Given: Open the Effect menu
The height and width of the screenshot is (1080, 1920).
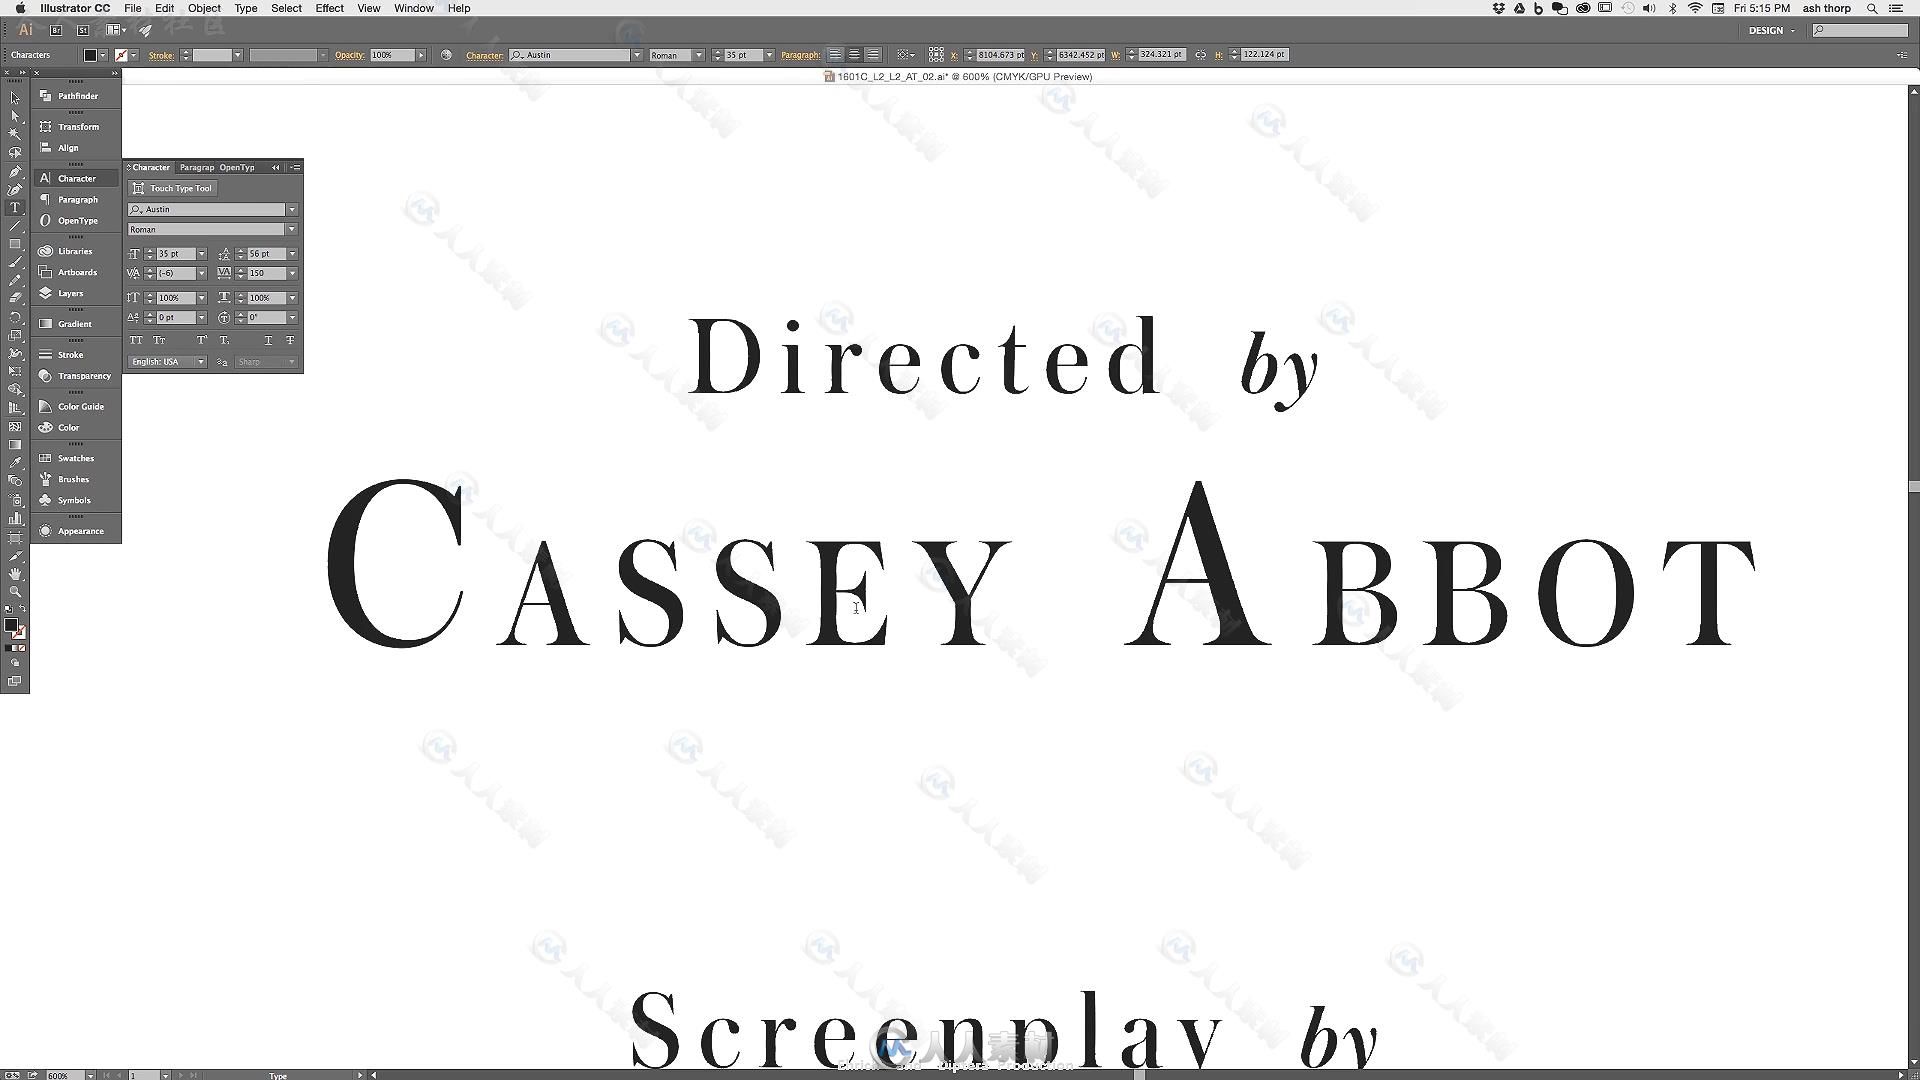Looking at the screenshot, I should 329,8.
